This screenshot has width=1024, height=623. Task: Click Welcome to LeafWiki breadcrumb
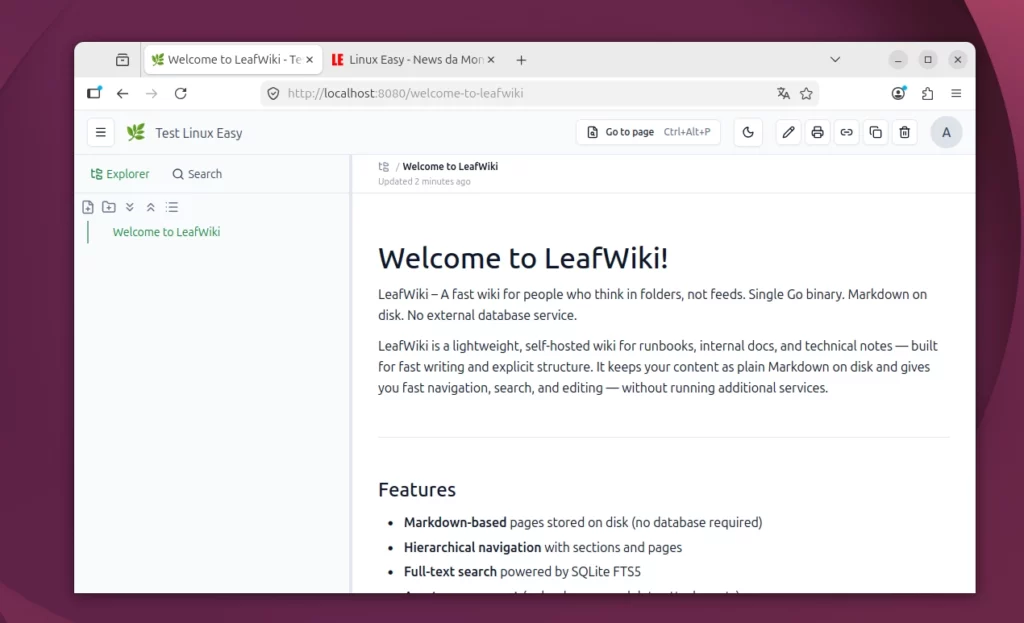pos(450,167)
